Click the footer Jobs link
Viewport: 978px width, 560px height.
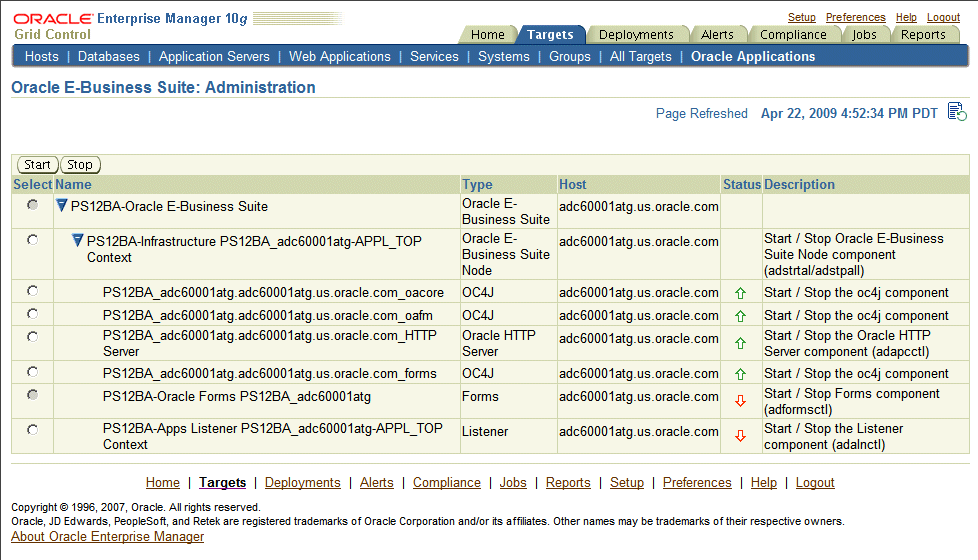pos(513,483)
